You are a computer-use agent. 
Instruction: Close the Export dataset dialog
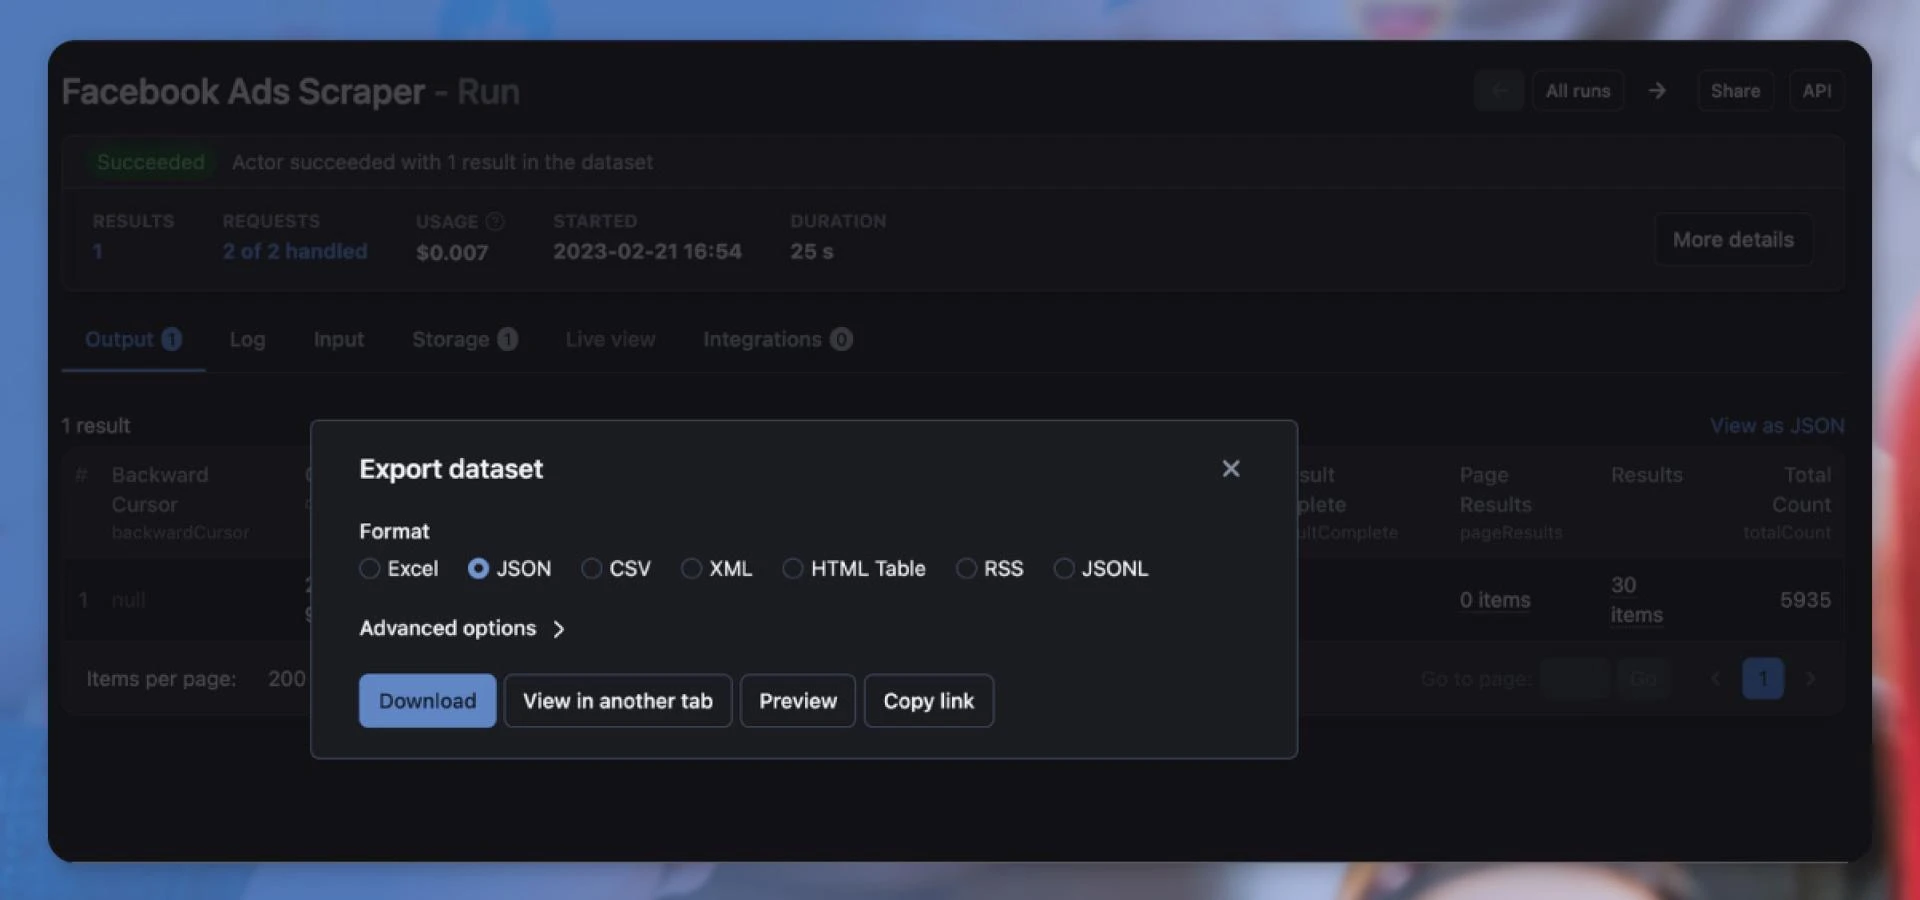click(x=1231, y=469)
